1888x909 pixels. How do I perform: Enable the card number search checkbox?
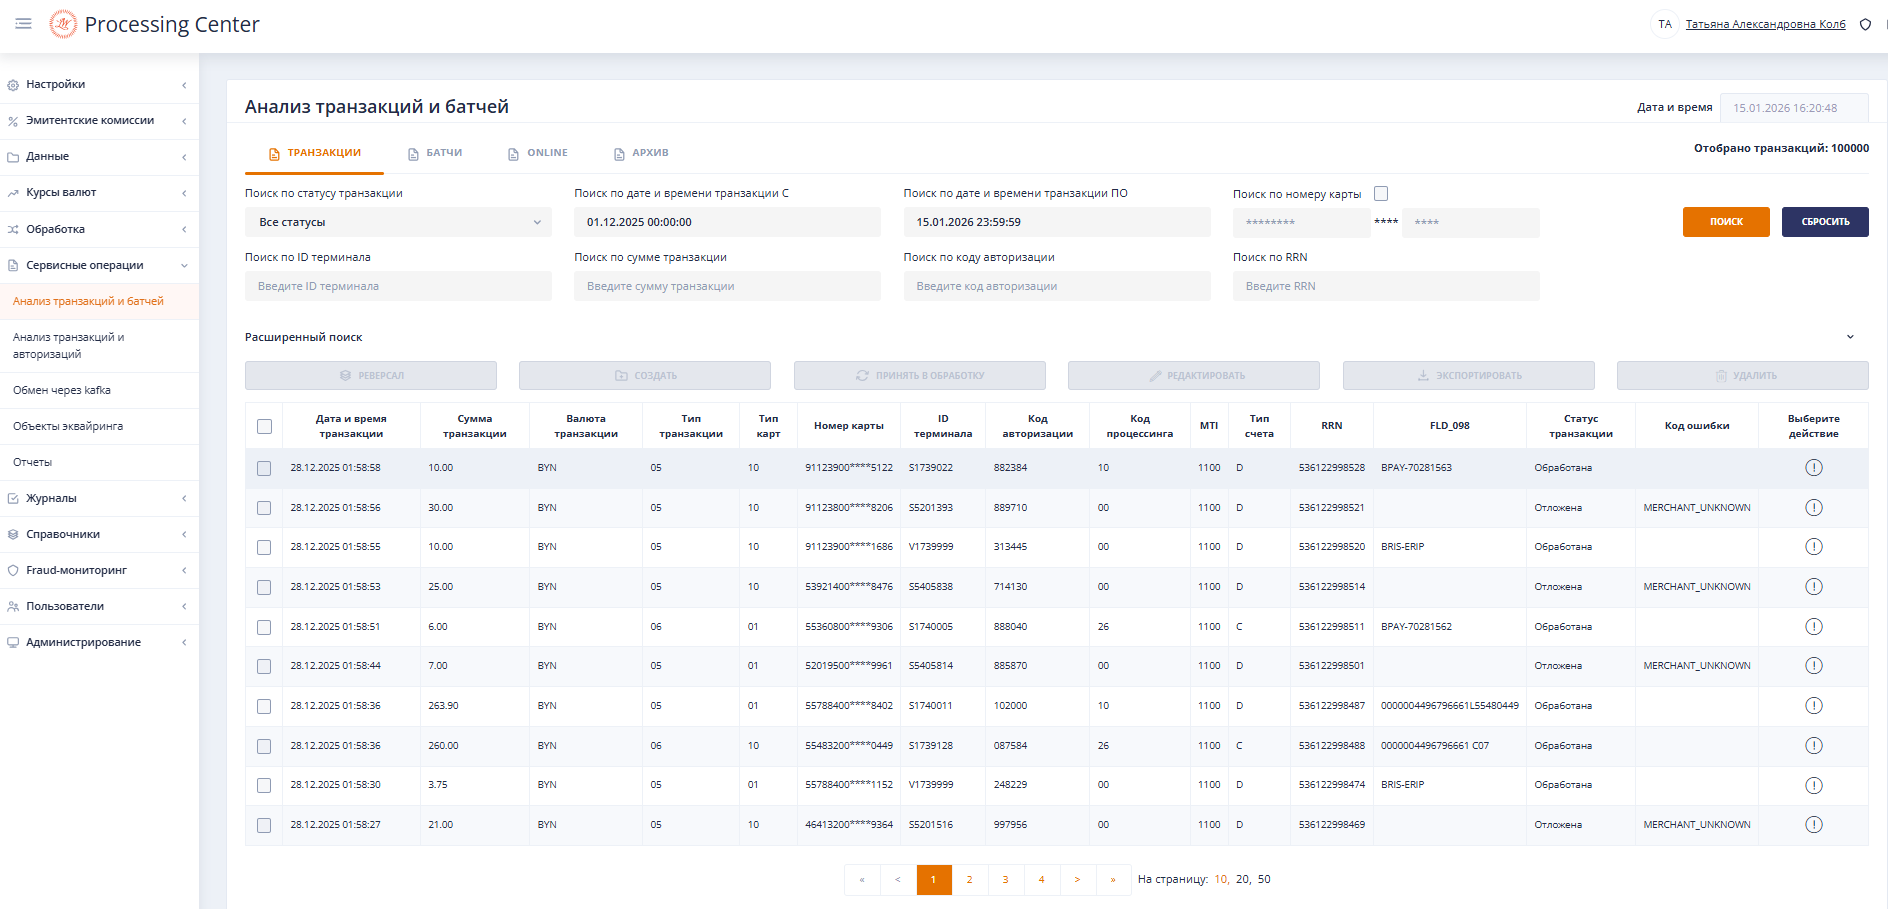tap(1381, 194)
